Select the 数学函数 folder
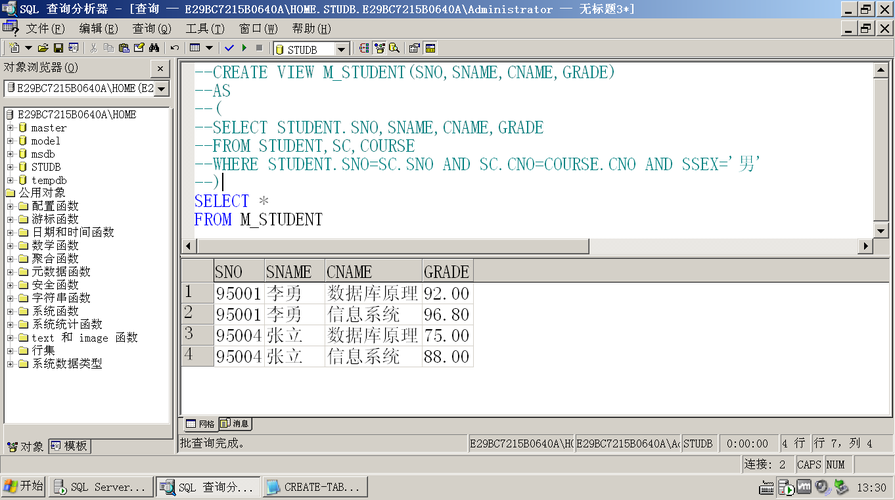Image resolution: width=895 pixels, height=500 pixels. coord(55,245)
